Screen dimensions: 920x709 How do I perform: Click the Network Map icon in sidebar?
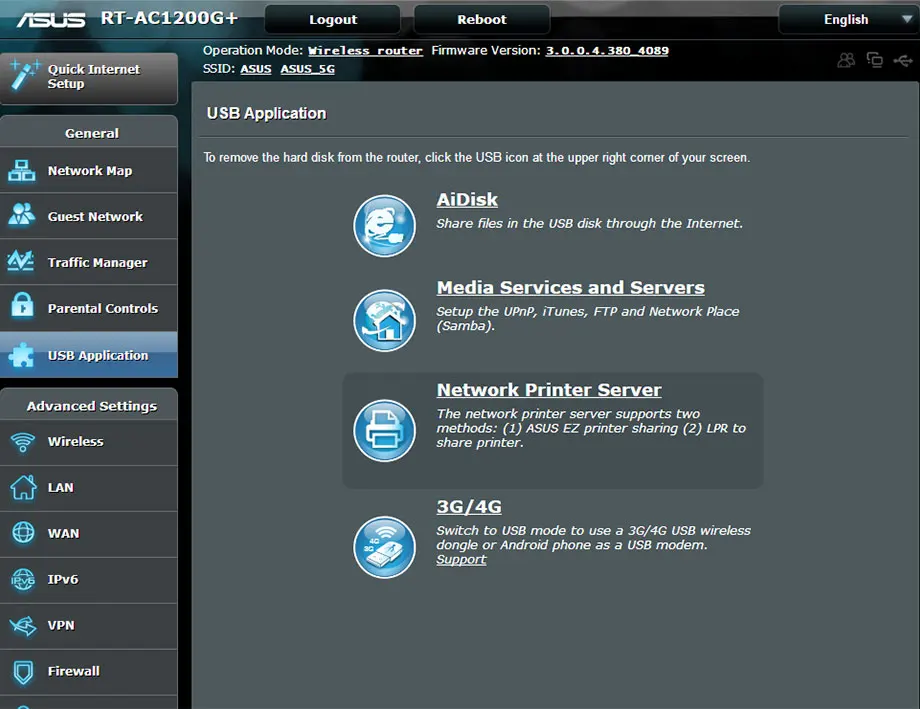[22, 171]
